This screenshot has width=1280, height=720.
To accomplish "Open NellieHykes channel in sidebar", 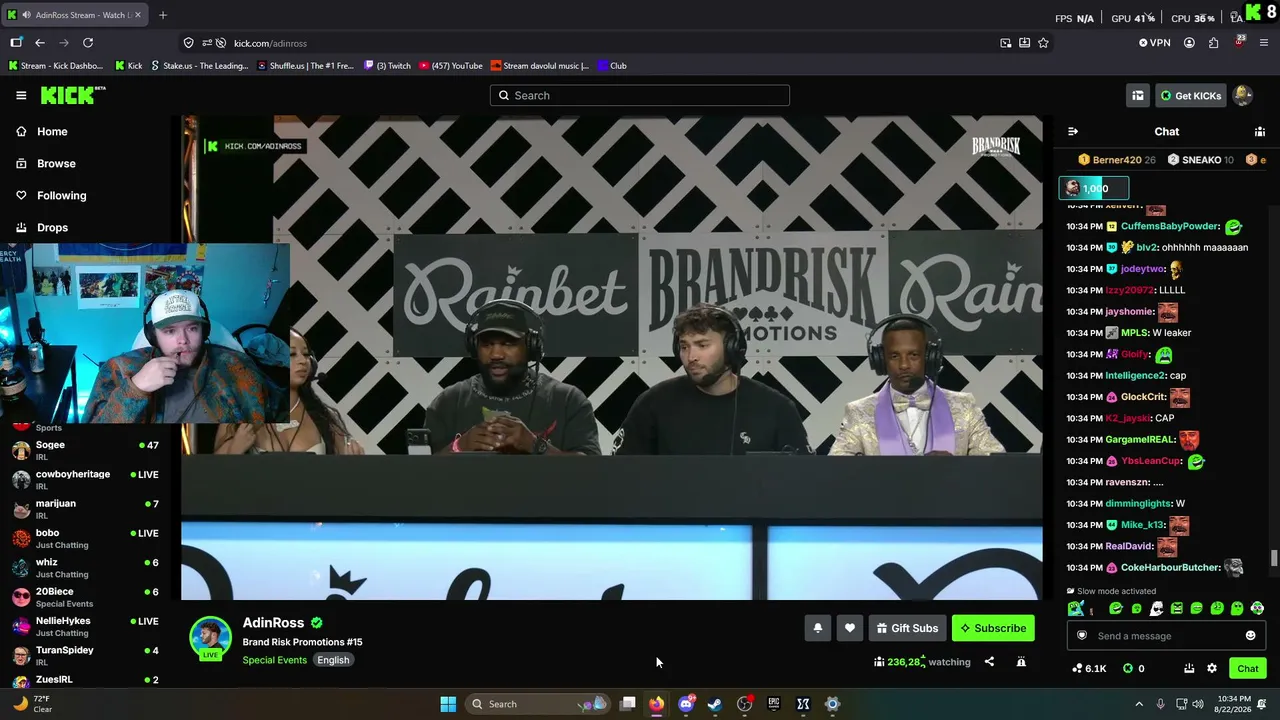I will (x=86, y=626).
